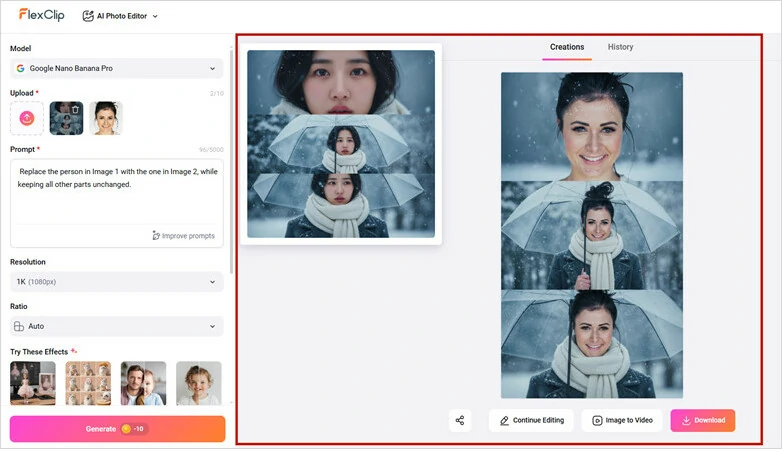This screenshot has height=449, width=782.
Task: Select the first uploaded snow collage thumbnail
Action: click(66, 118)
